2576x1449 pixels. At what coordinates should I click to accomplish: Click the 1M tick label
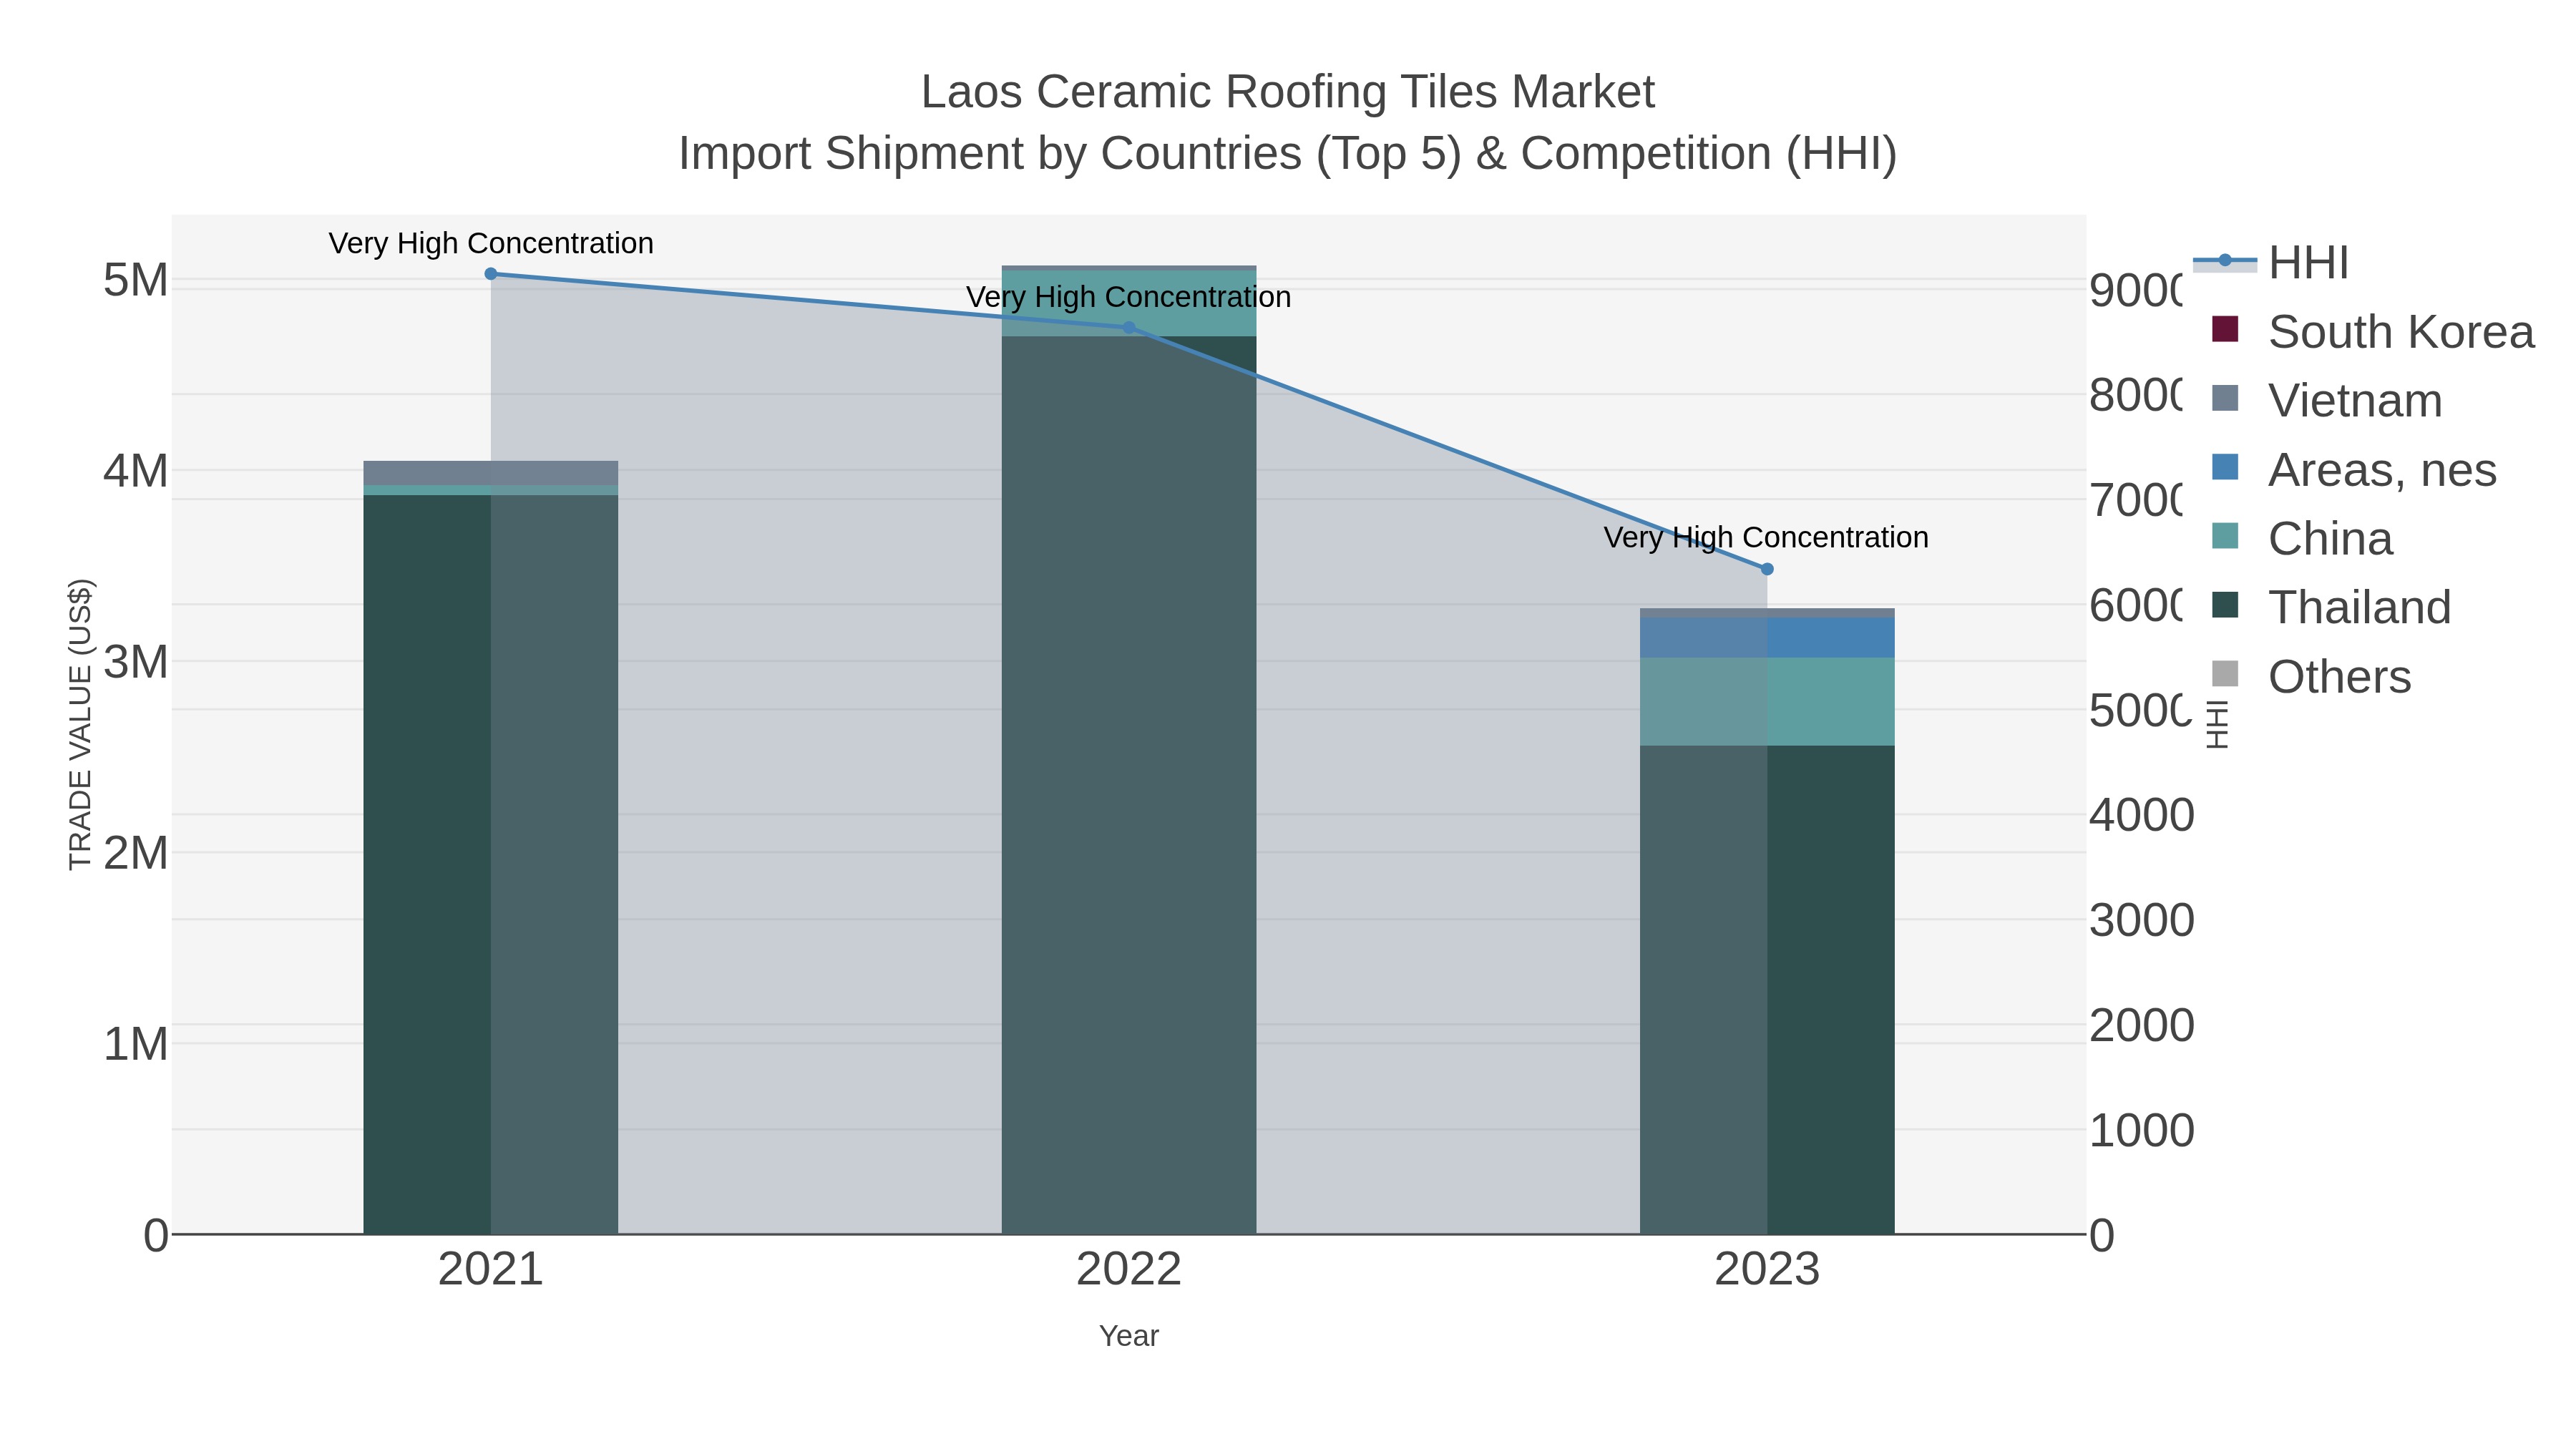136,1044
